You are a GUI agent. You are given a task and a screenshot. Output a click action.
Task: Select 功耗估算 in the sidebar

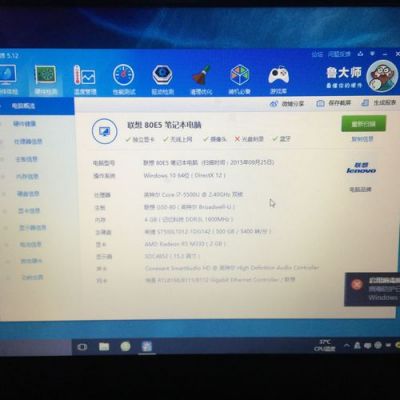click(x=32, y=277)
